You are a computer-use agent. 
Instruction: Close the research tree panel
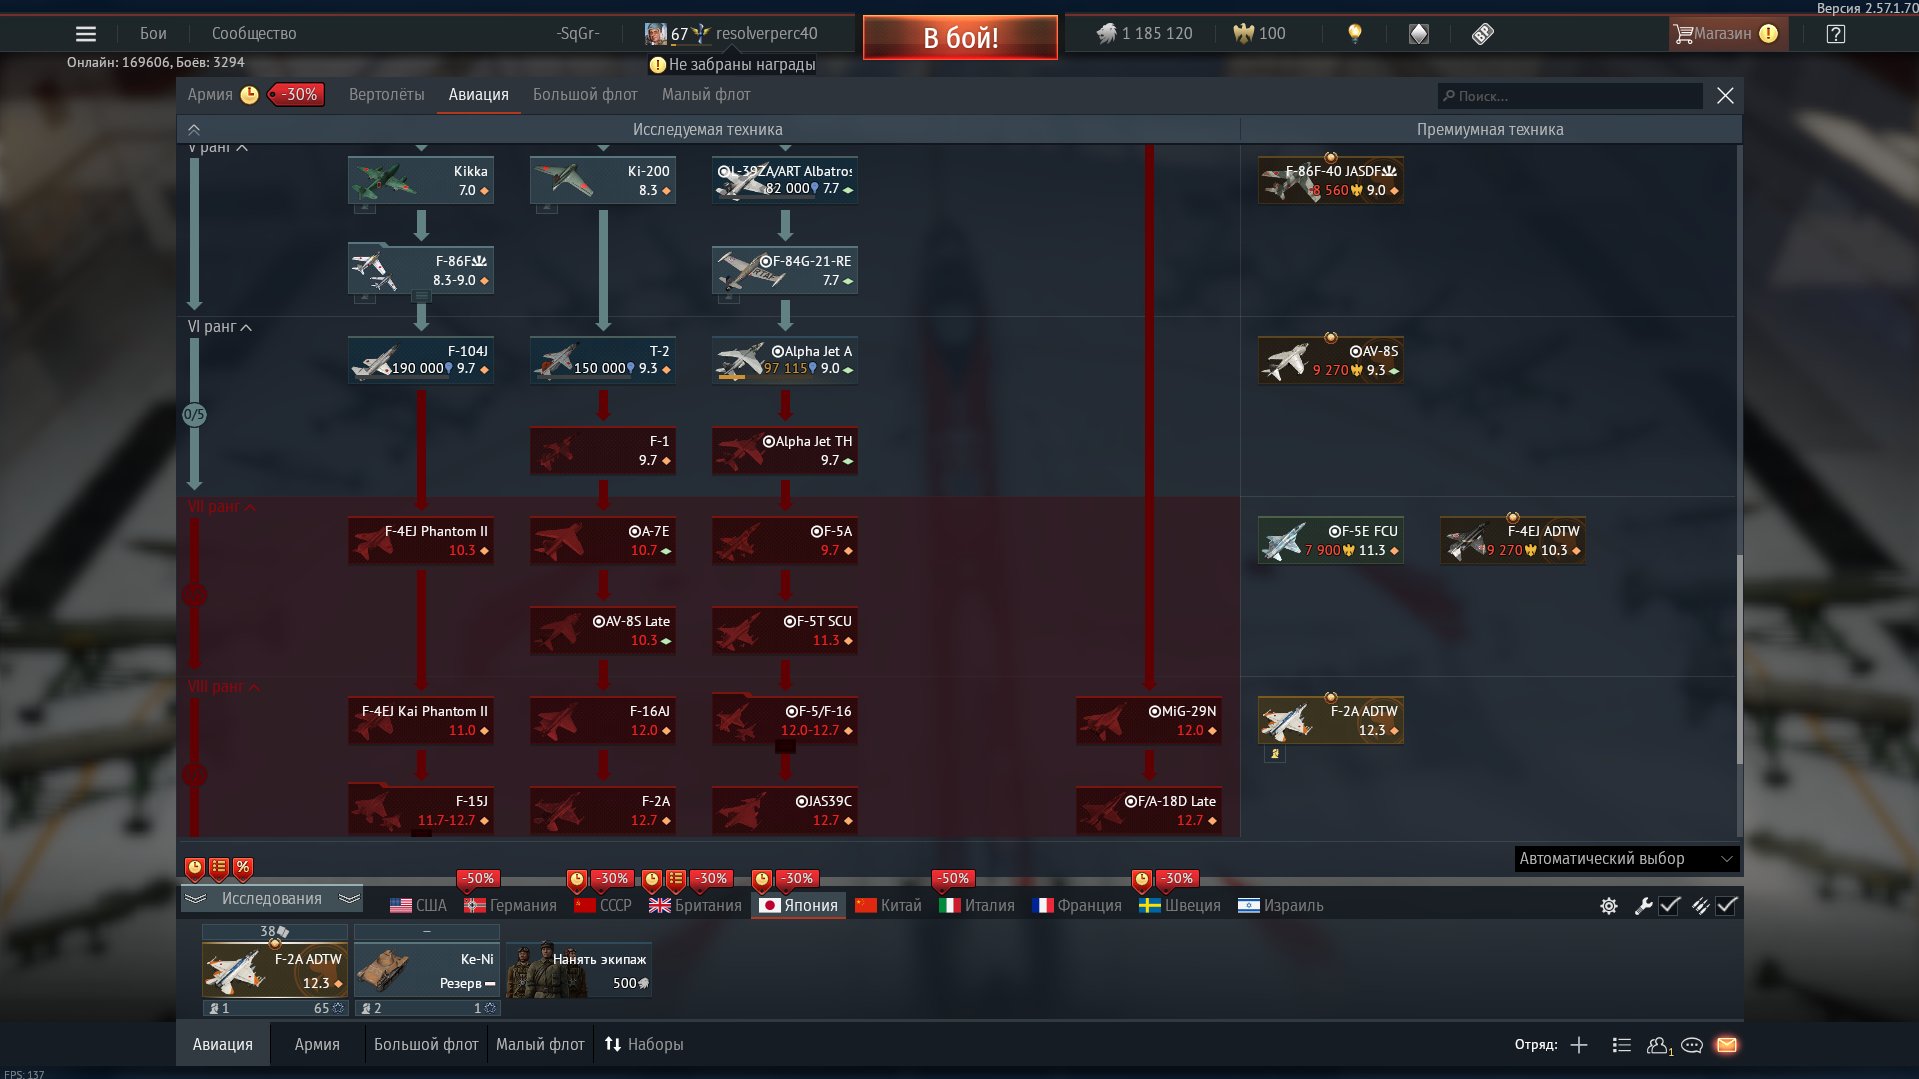coord(1725,96)
